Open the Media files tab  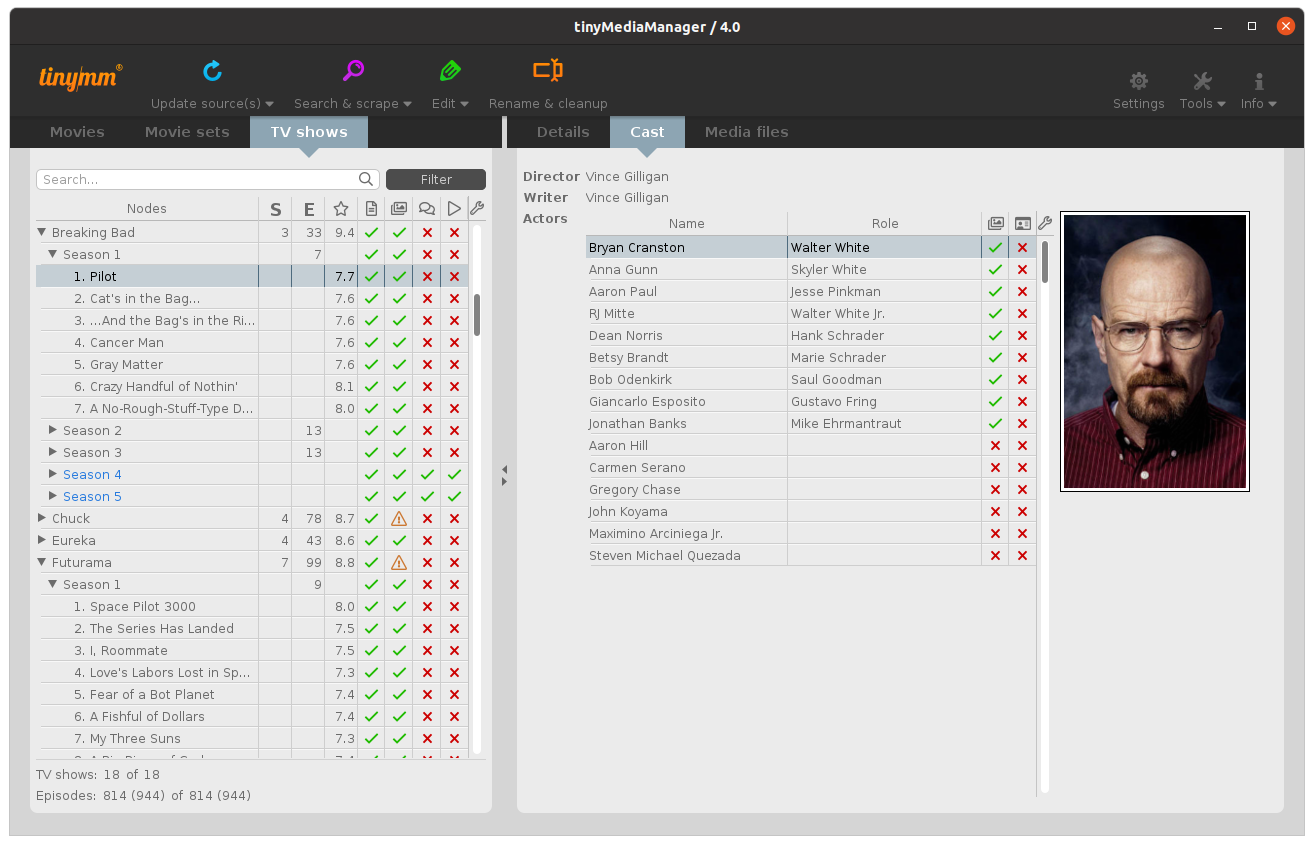pyautogui.click(x=746, y=132)
